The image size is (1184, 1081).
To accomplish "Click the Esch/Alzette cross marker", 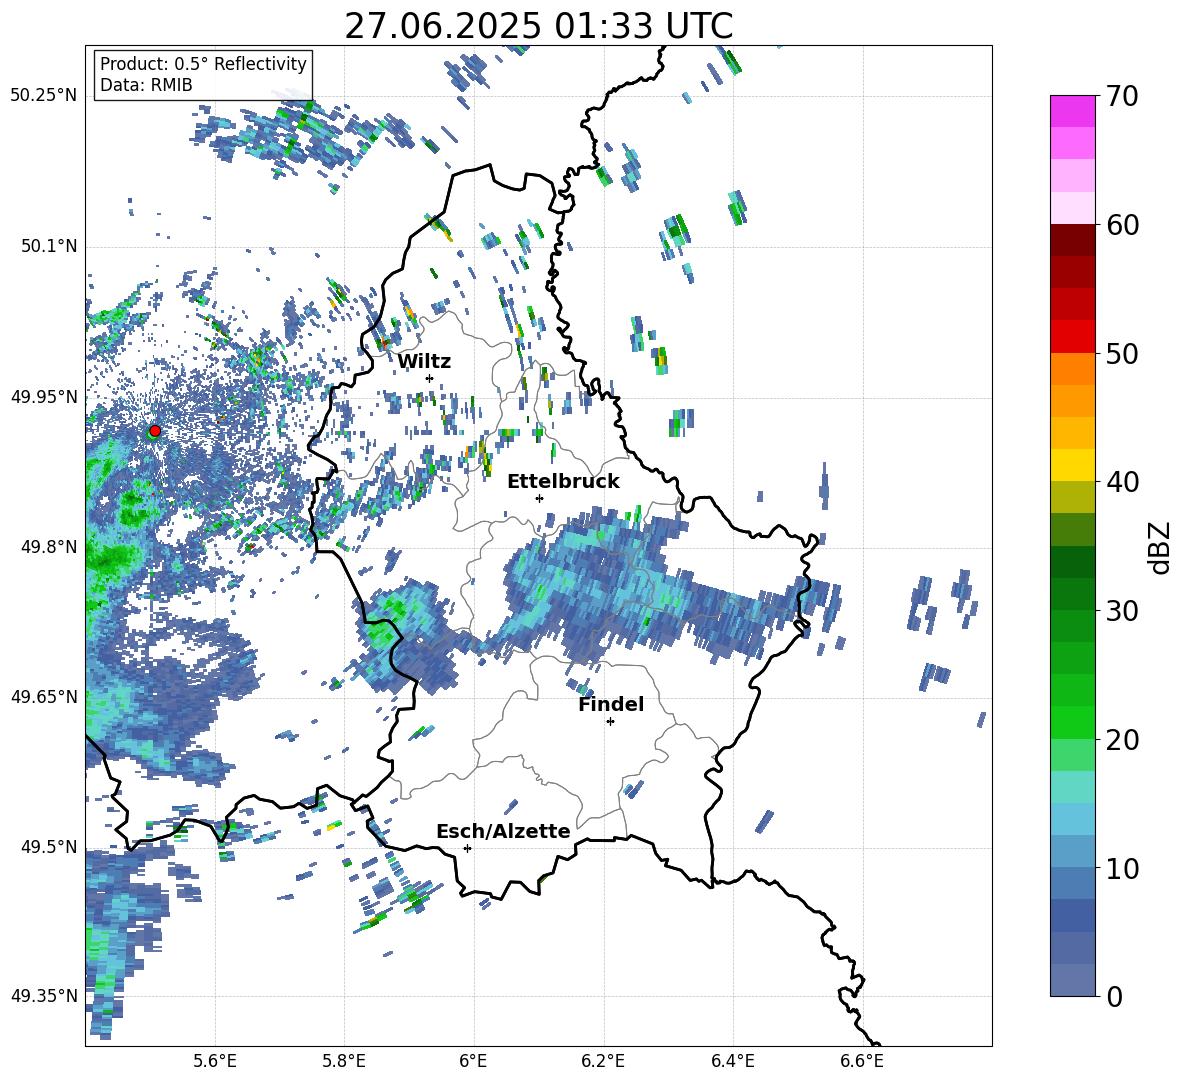I will pos(467,848).
